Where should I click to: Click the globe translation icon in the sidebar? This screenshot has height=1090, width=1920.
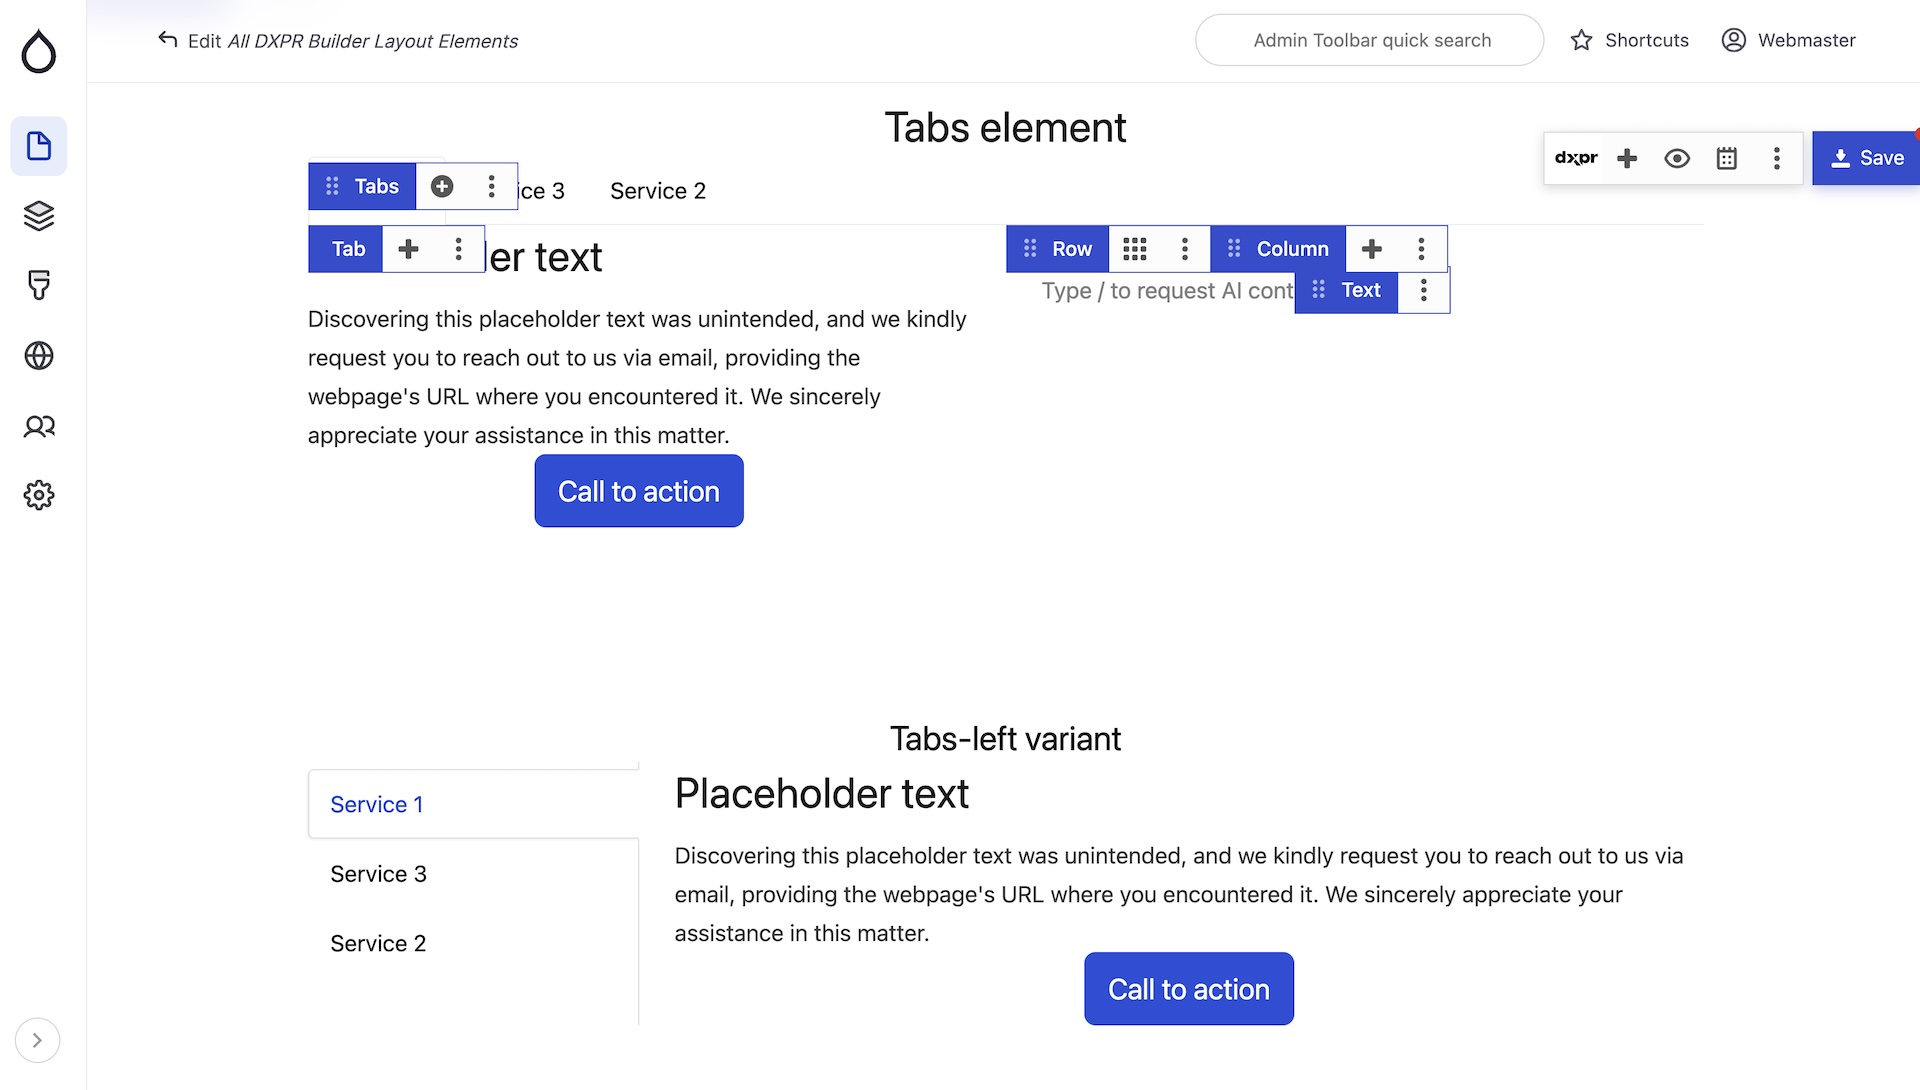point(38,356)
